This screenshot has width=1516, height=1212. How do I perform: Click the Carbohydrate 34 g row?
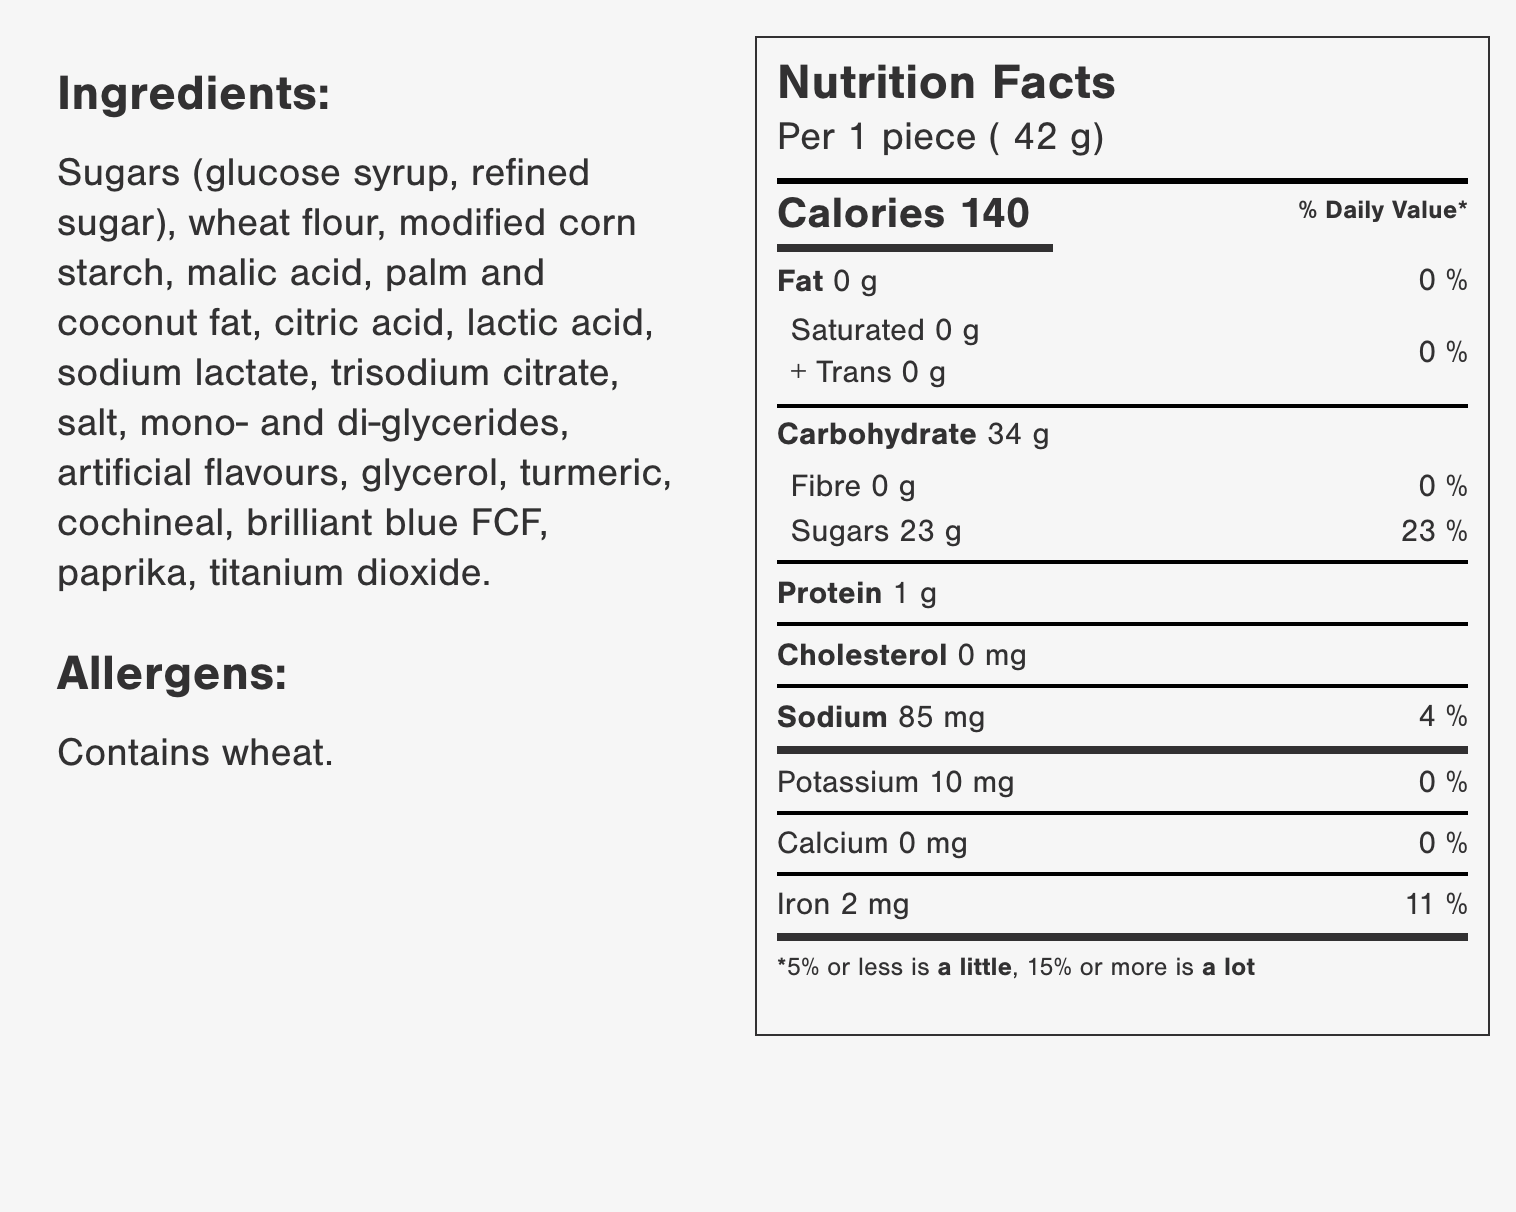point(1122,434)
